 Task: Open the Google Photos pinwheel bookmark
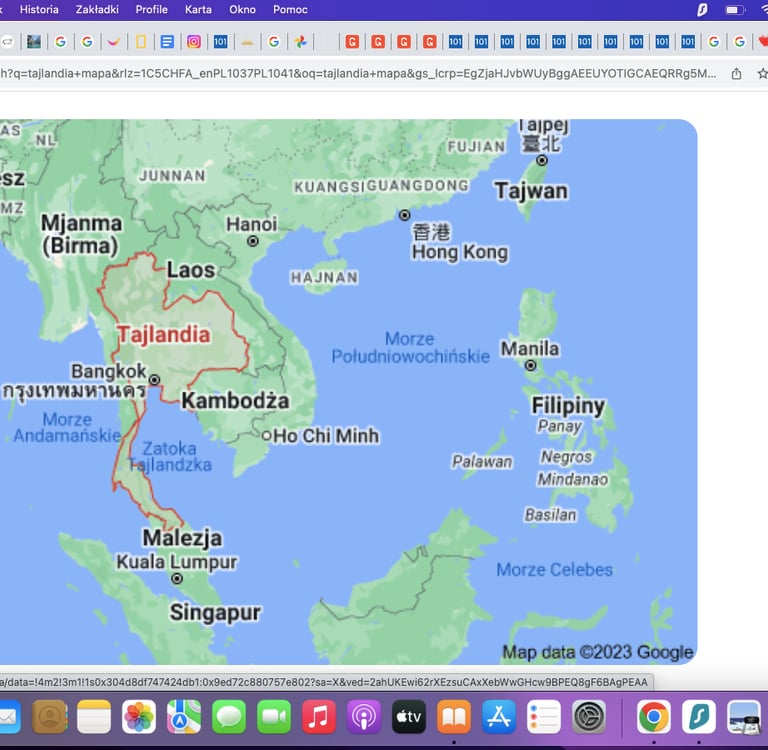(300, 42)
